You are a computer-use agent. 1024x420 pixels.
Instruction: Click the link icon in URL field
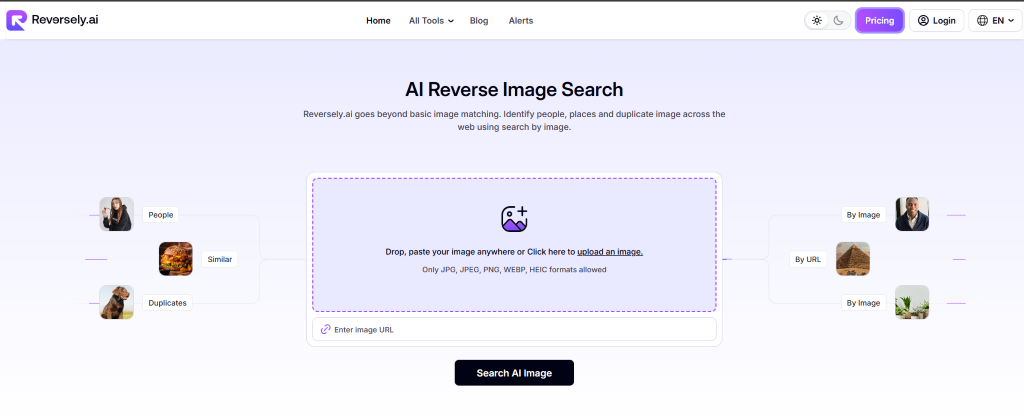tap(325, 329)
